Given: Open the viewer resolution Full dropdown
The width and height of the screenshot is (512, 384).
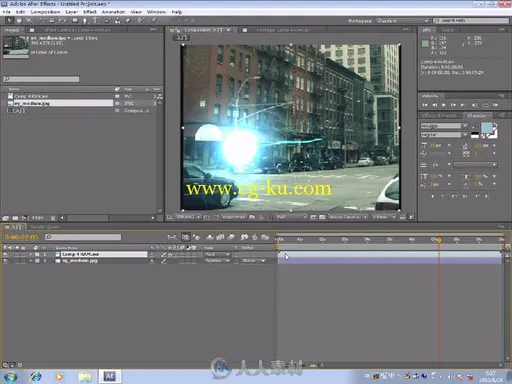Looking at the screenshot, I should pos(291,217).
